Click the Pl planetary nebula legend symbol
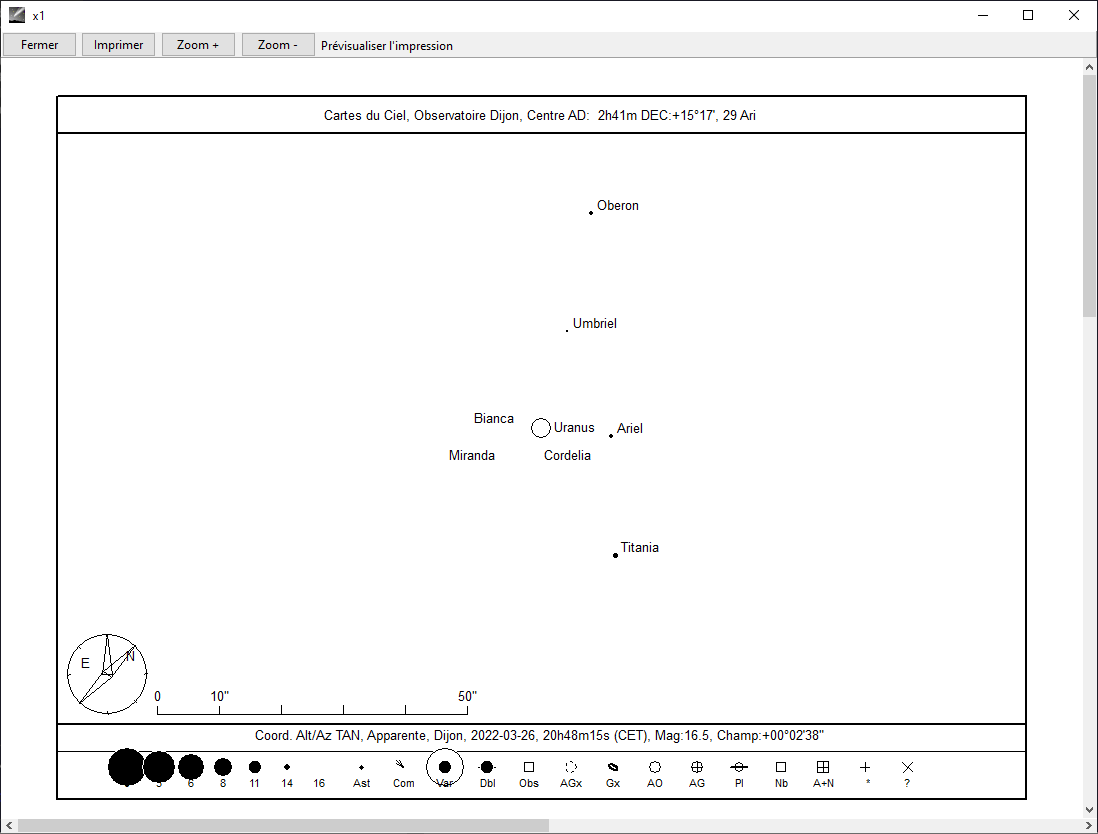 [x=739, y=767]
